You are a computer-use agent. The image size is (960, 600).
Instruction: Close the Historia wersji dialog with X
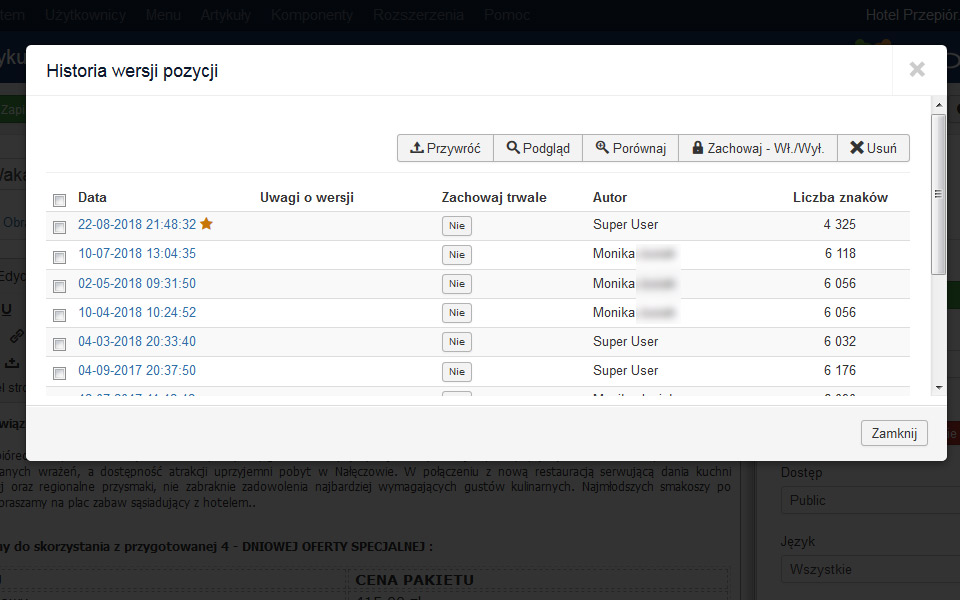click(917, 69)
